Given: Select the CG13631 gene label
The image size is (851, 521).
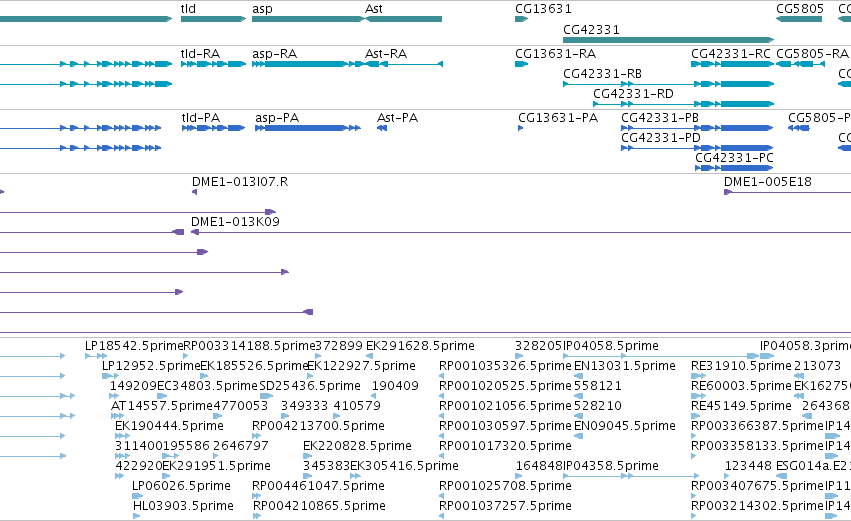Looking at the screenshot, I should tap(543, 9).
